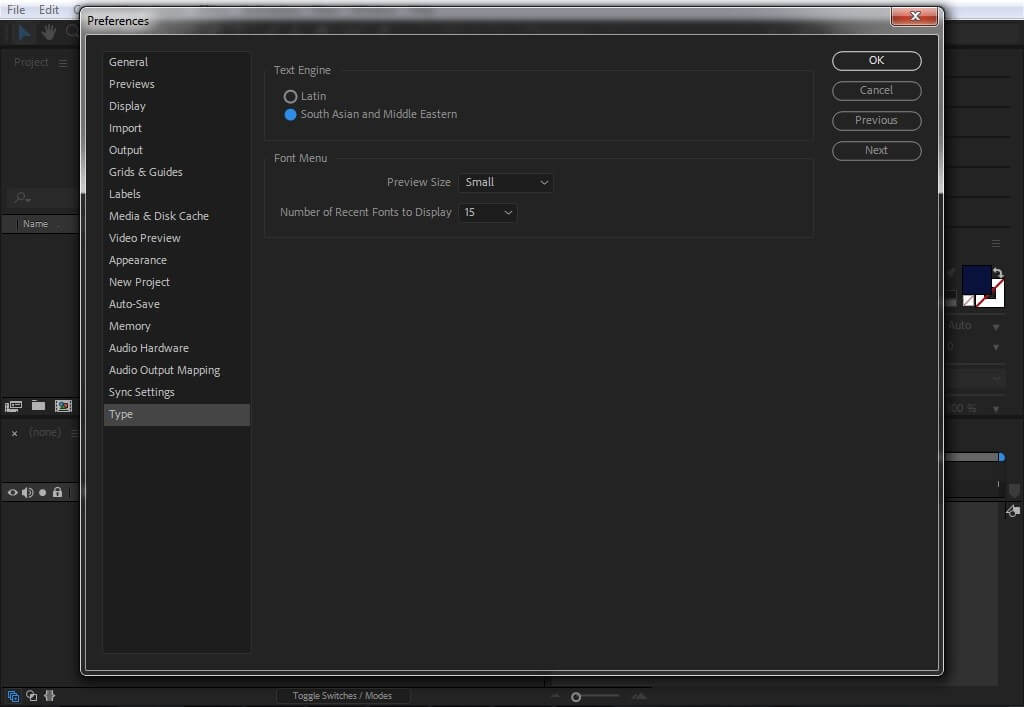The width and height of the screenshot is (1024, 707).
Task: Expand the Transfer Controls pane icon
Action: 31,697
